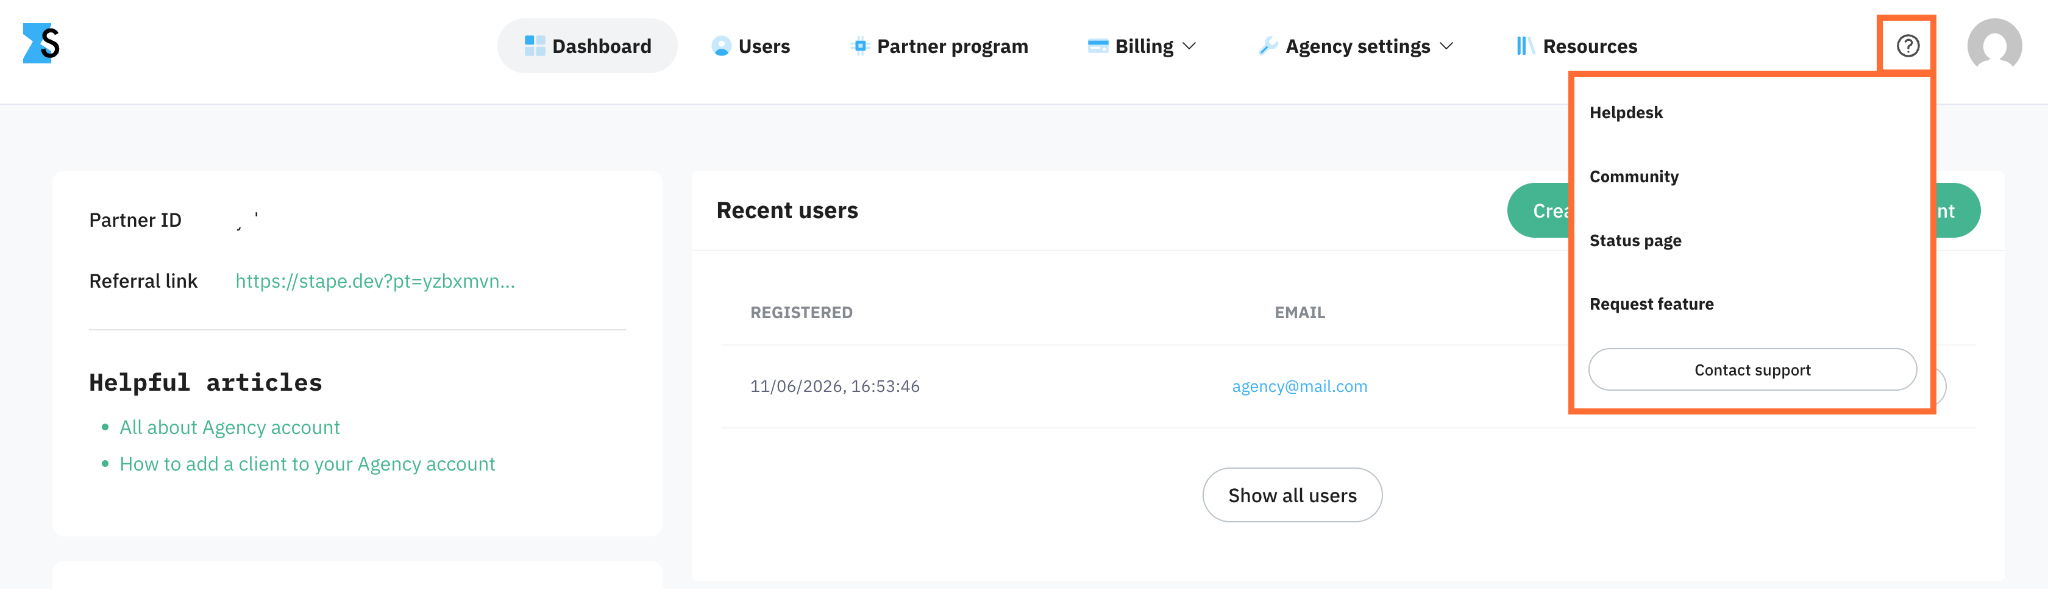The image size is (2048, 589).
Task: Choose Request feature in help menu
Action: [1651, 304]
